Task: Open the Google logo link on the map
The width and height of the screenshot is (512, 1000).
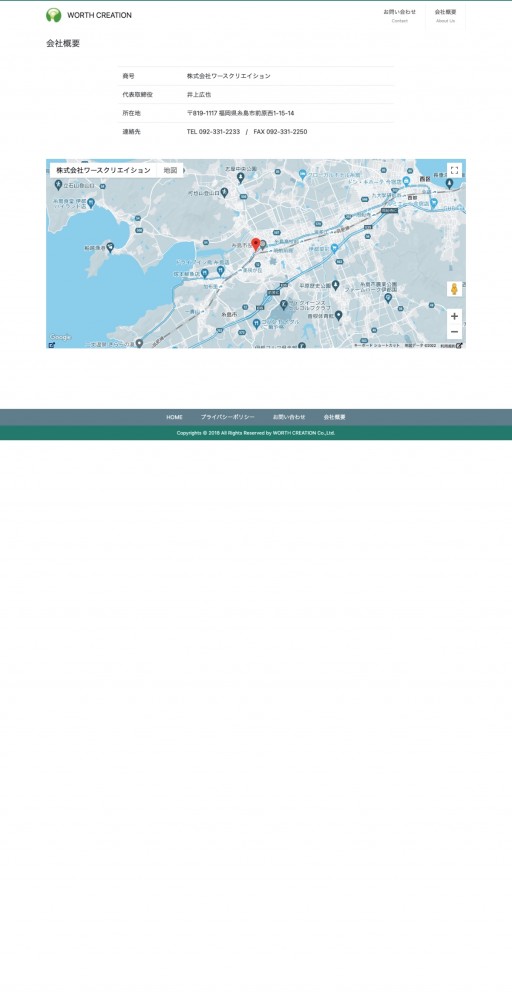Action: point(61,337)
